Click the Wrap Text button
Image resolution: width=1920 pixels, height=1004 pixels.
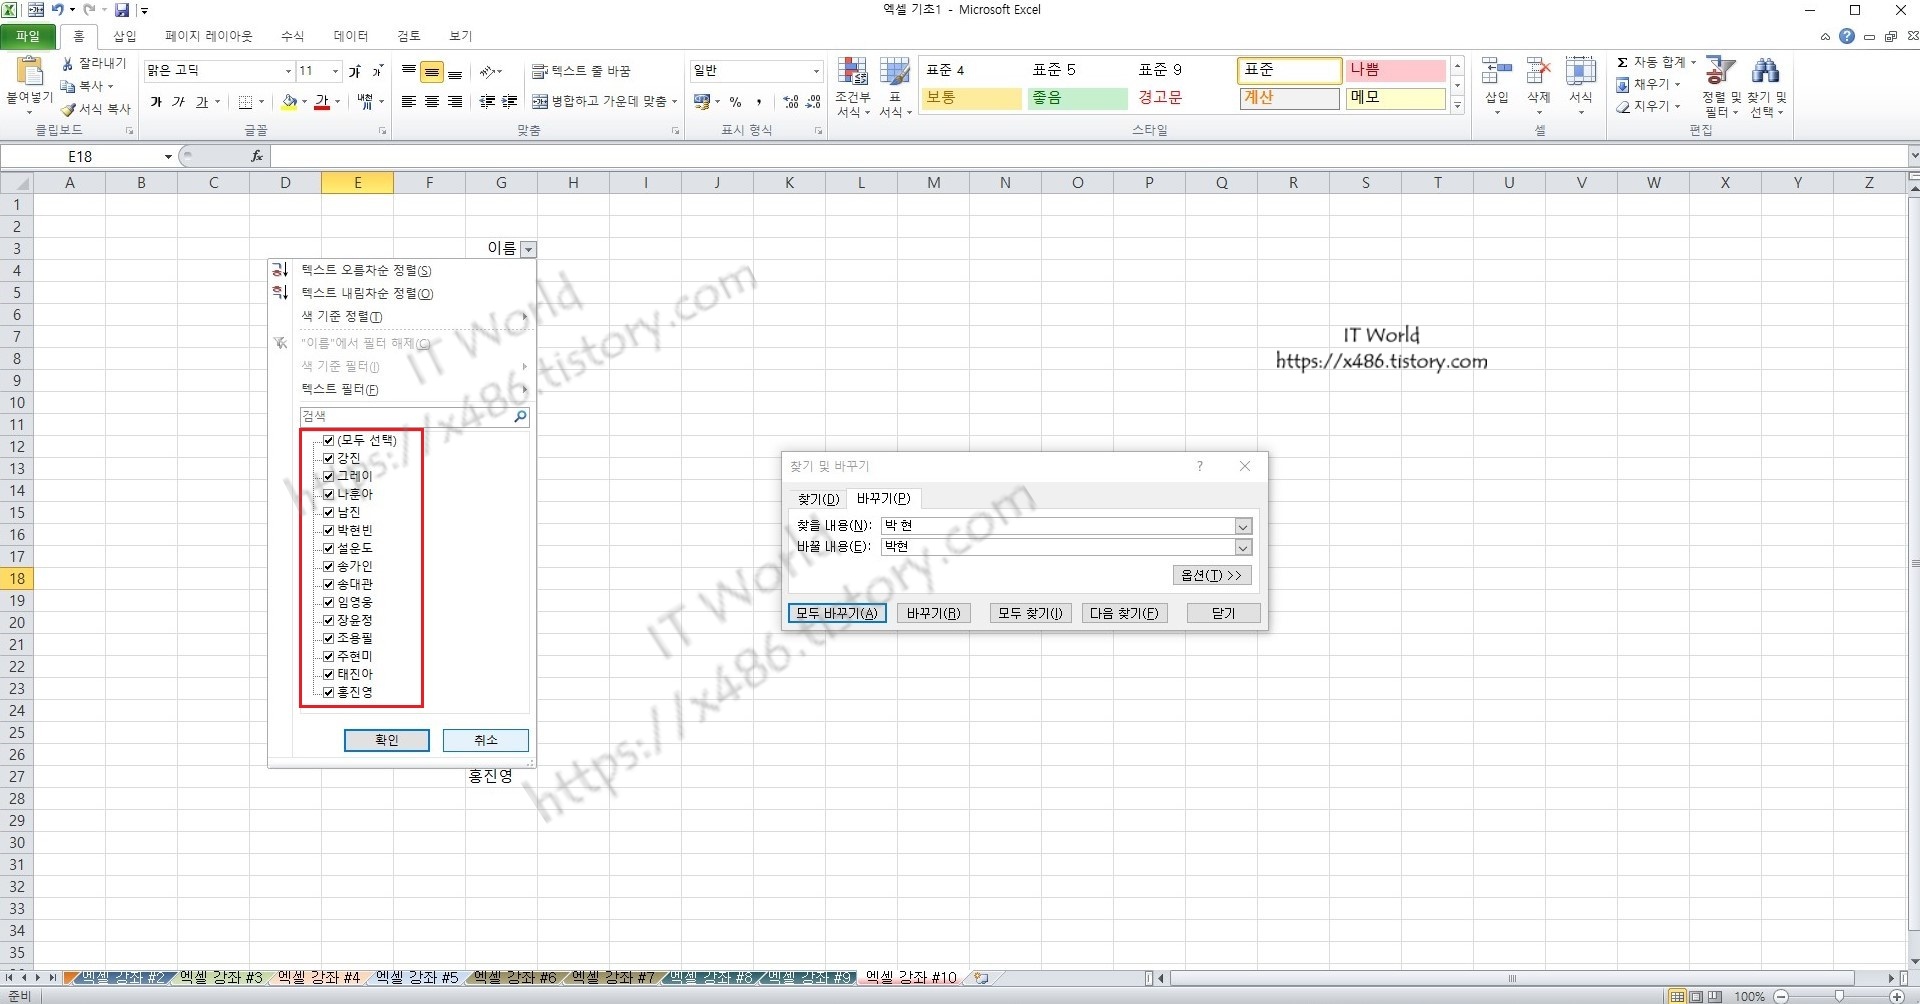581,71
